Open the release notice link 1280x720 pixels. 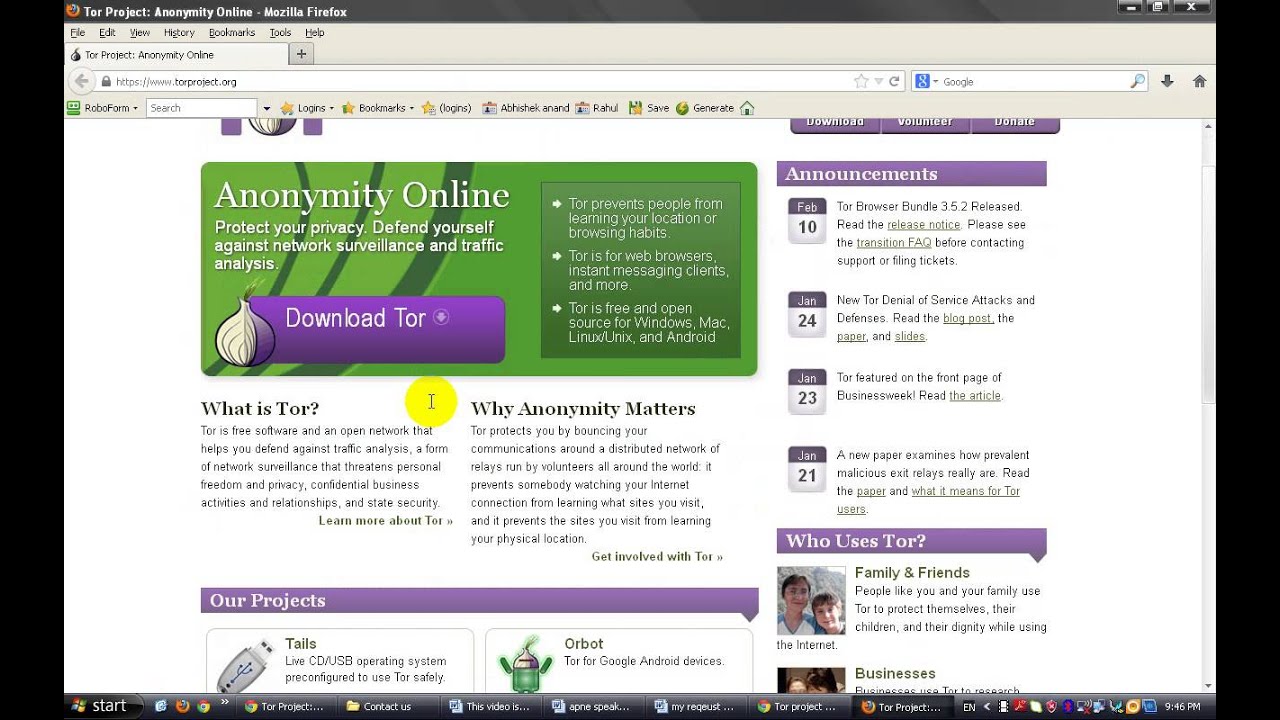point(923,225)
